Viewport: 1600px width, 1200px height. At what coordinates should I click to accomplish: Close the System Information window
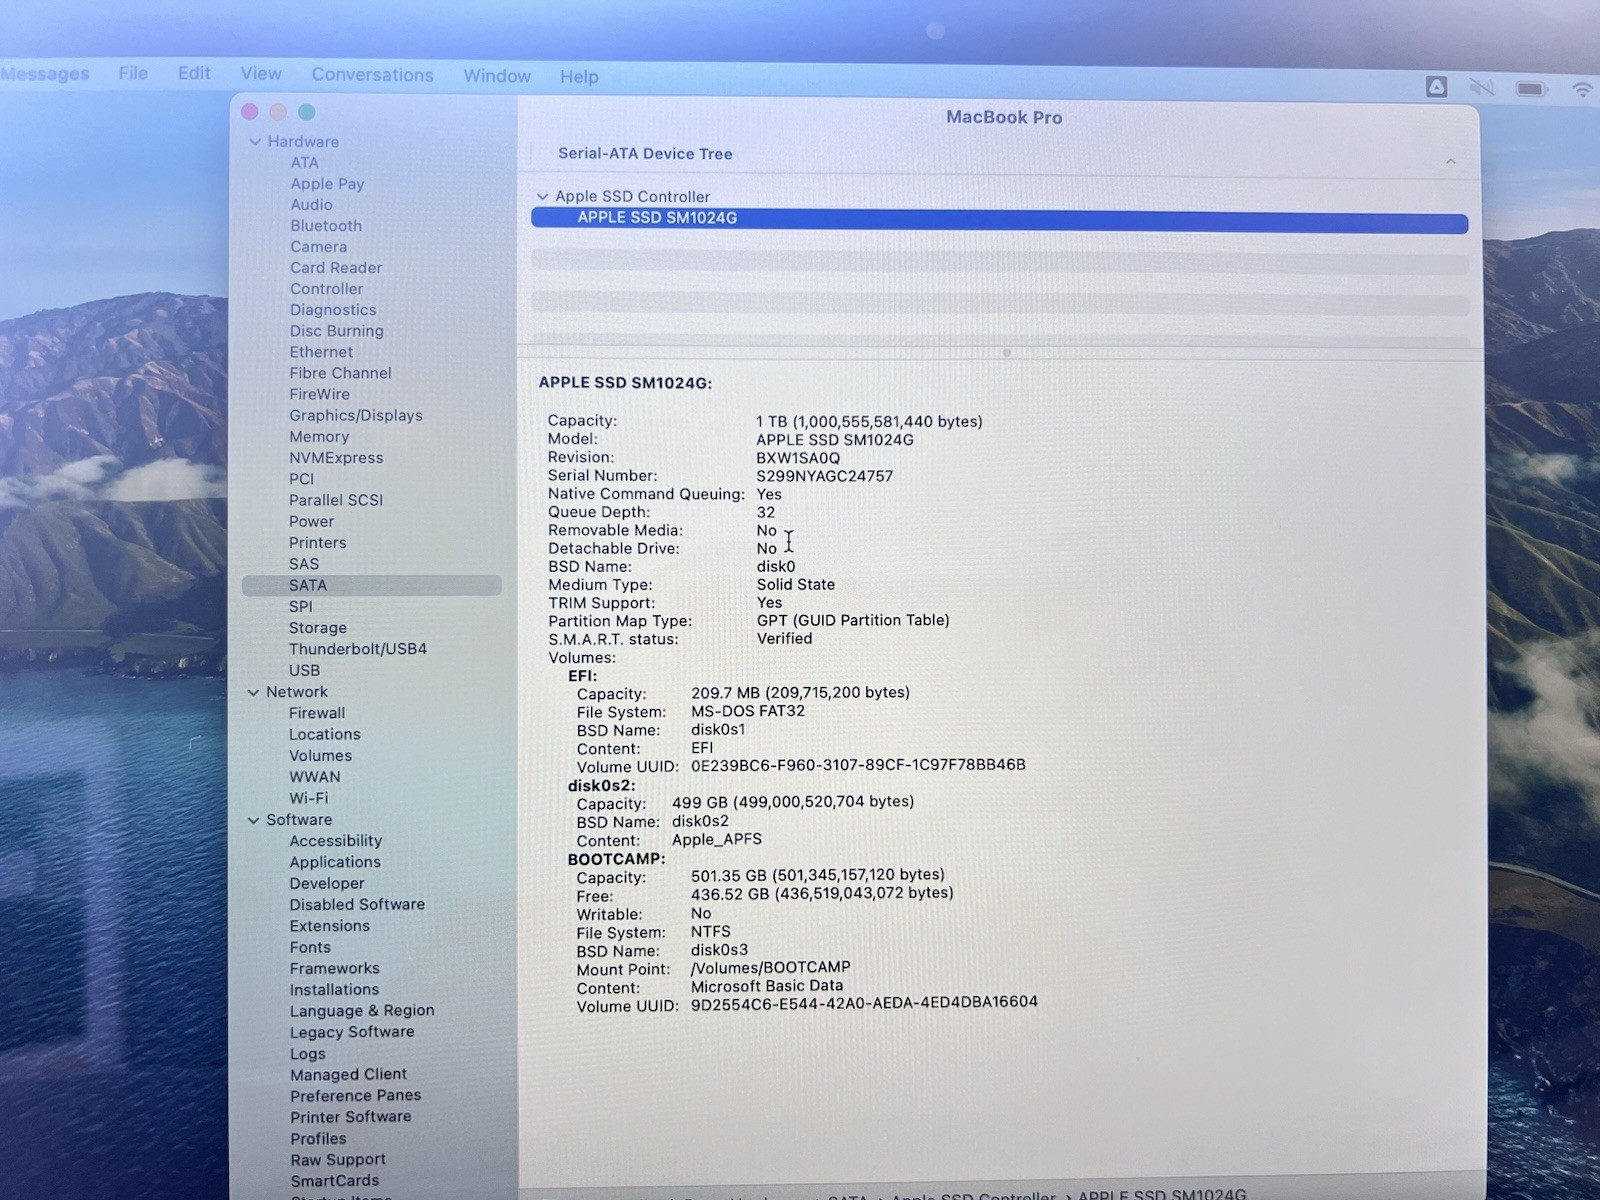coord(250,112)
